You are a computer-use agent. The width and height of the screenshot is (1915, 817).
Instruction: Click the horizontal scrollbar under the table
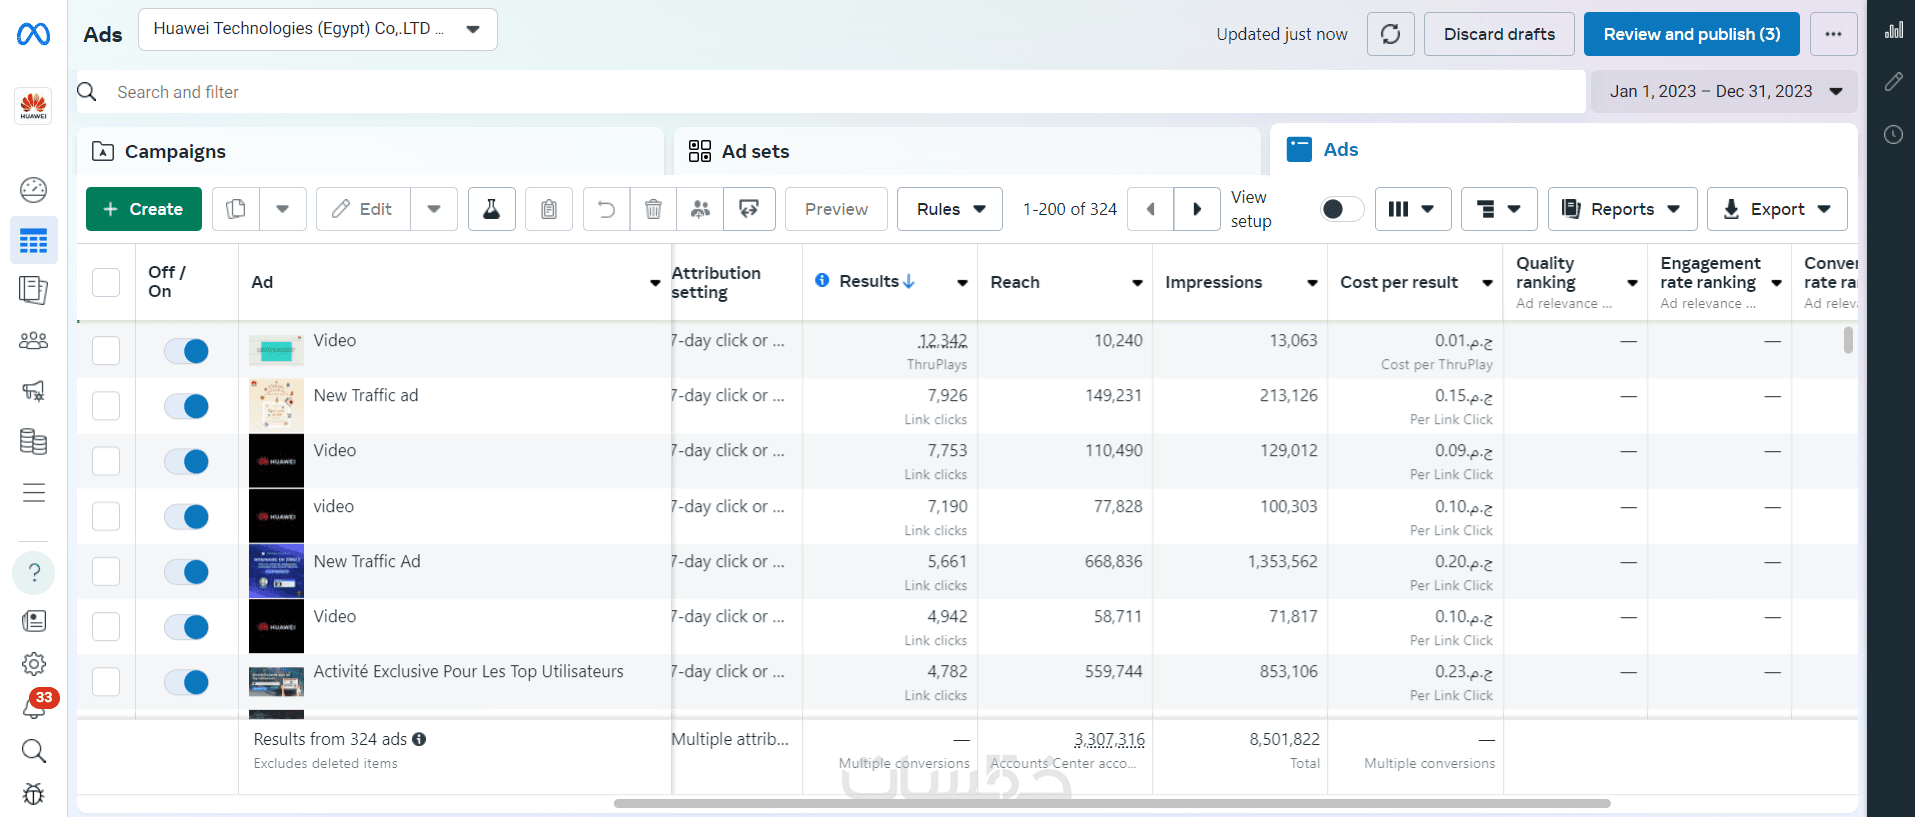(1112, 803)
